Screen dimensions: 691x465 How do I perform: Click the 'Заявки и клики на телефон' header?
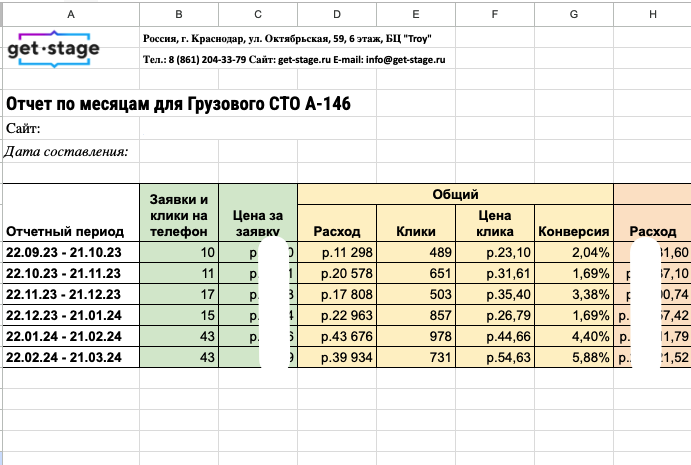tap(179, 212)
